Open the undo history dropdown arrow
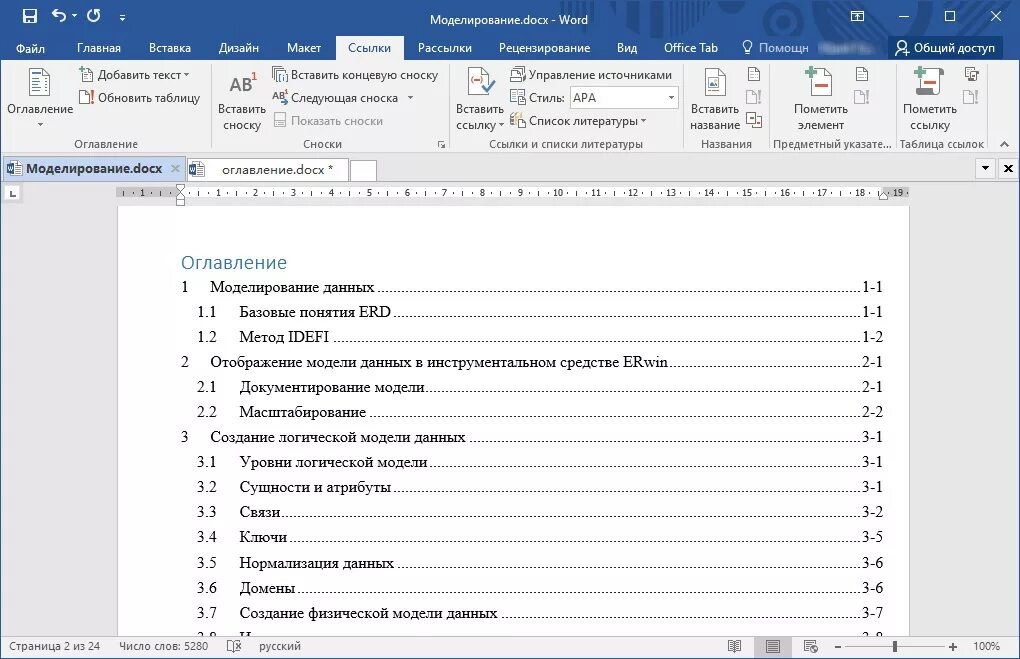Image resolution: width=1020 pixels, height=659 pixels. [x=74, y=16]
